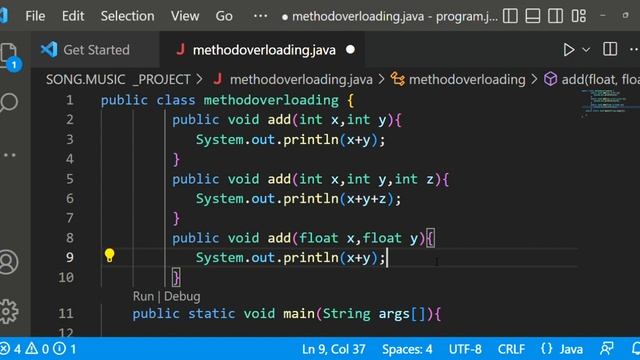Click Debug CodeLens above main method
Image resolution: width=640 pixels, height=360 pixels.
(182, 296)
